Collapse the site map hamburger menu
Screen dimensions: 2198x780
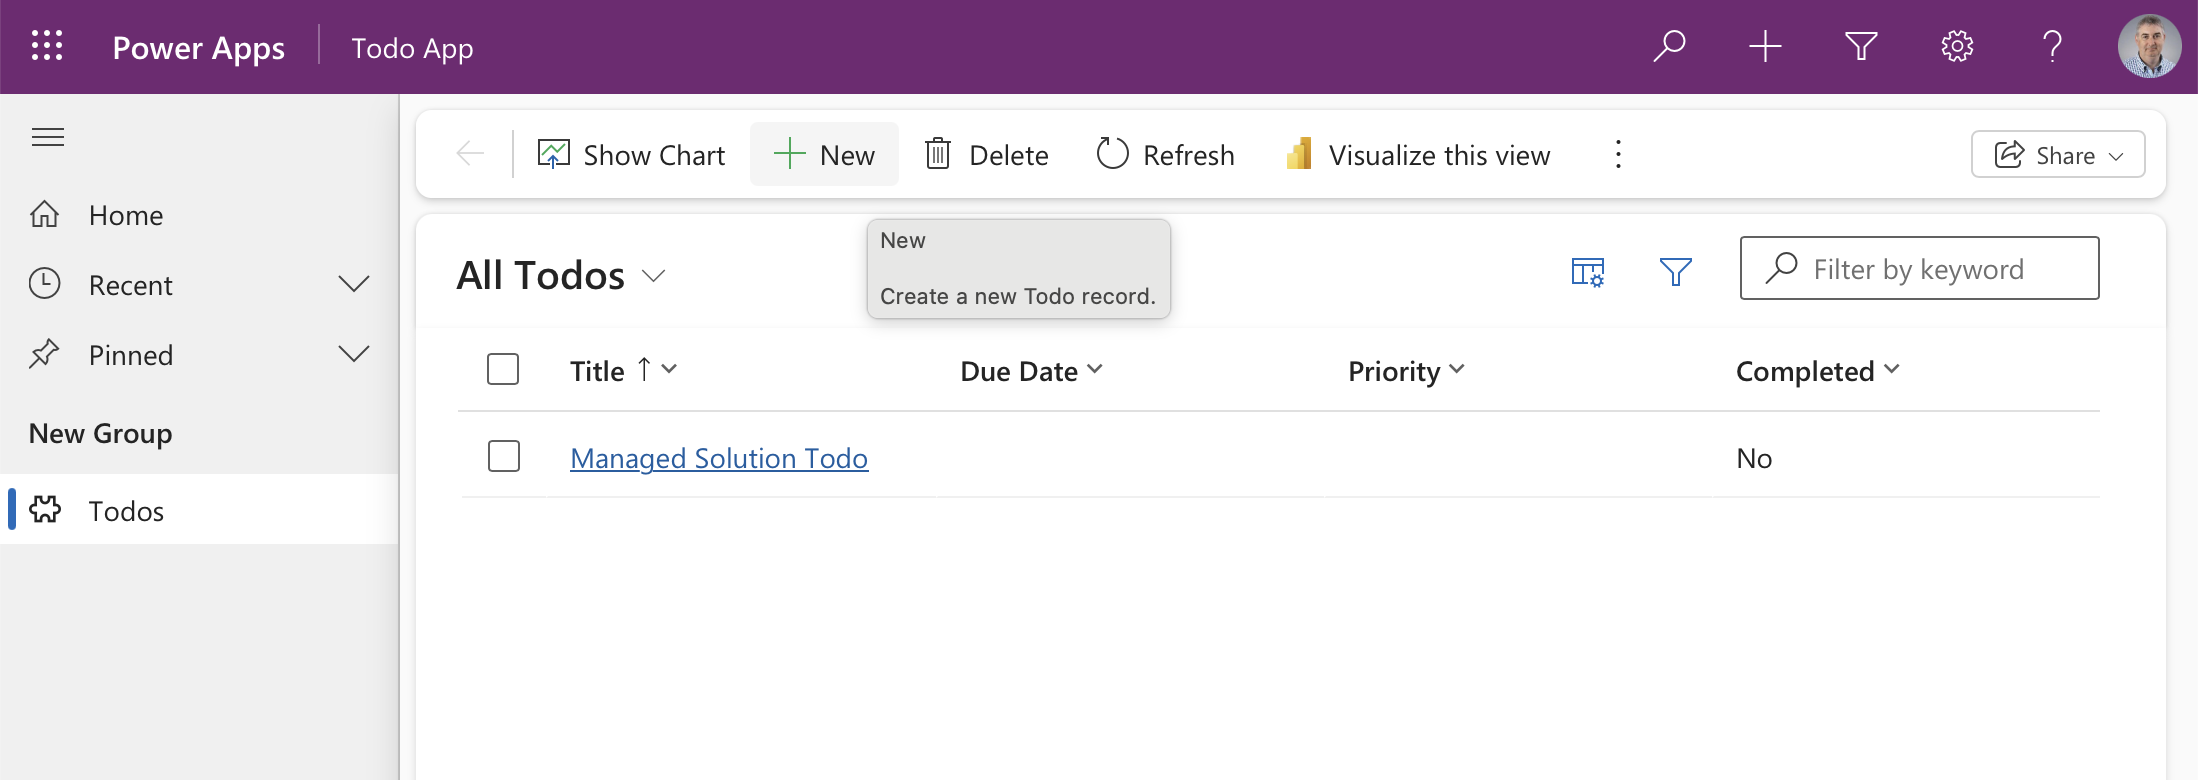(48, 137)
